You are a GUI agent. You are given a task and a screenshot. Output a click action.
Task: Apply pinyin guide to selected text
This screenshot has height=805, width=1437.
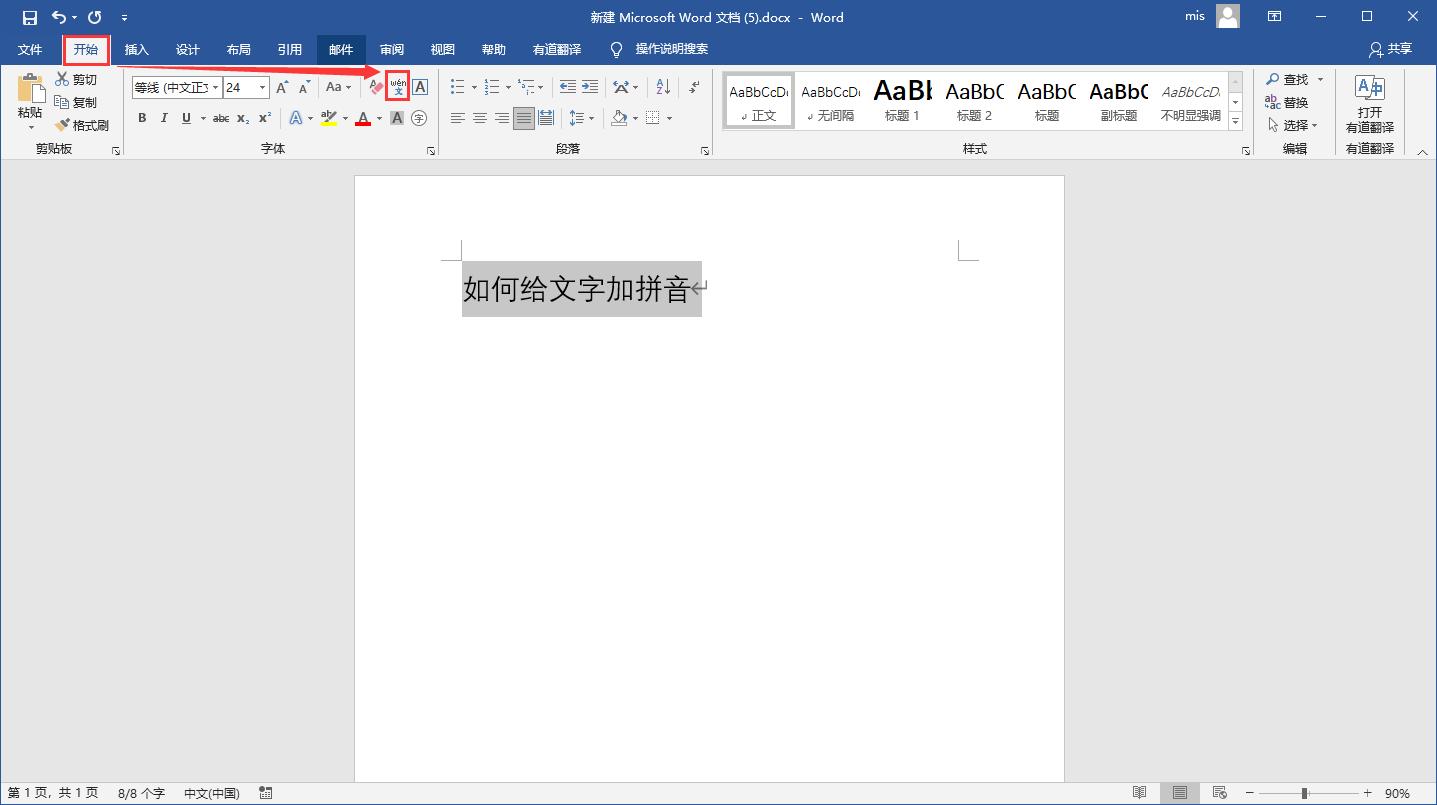[x=397, y=87]
